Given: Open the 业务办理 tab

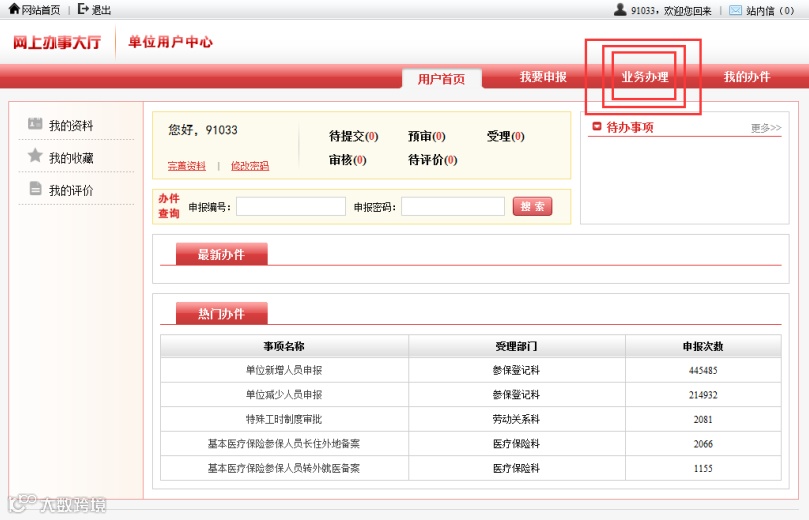Looking at the screenshot, I should [x=645, y=77].
